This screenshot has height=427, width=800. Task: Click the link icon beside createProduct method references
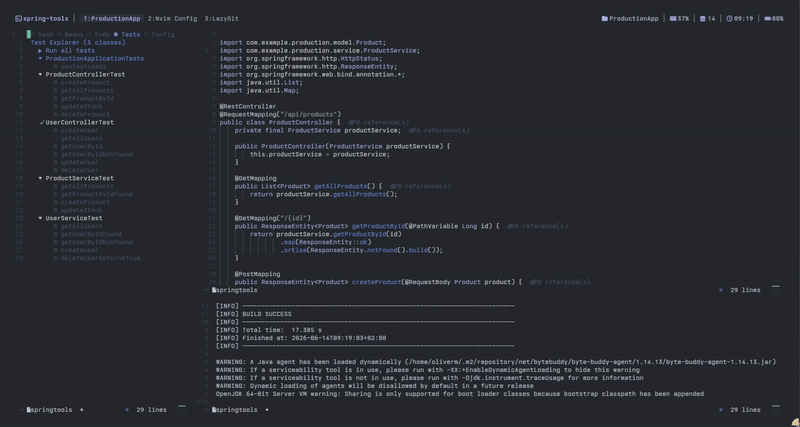pos(533,282)
